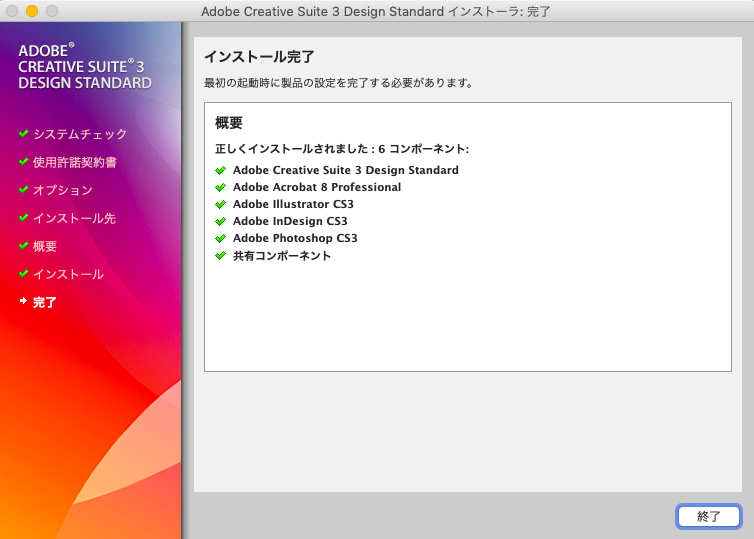Click arrow icon next to 完了 step
Viewport: 754px width, 539px height.
coord(24,301)
